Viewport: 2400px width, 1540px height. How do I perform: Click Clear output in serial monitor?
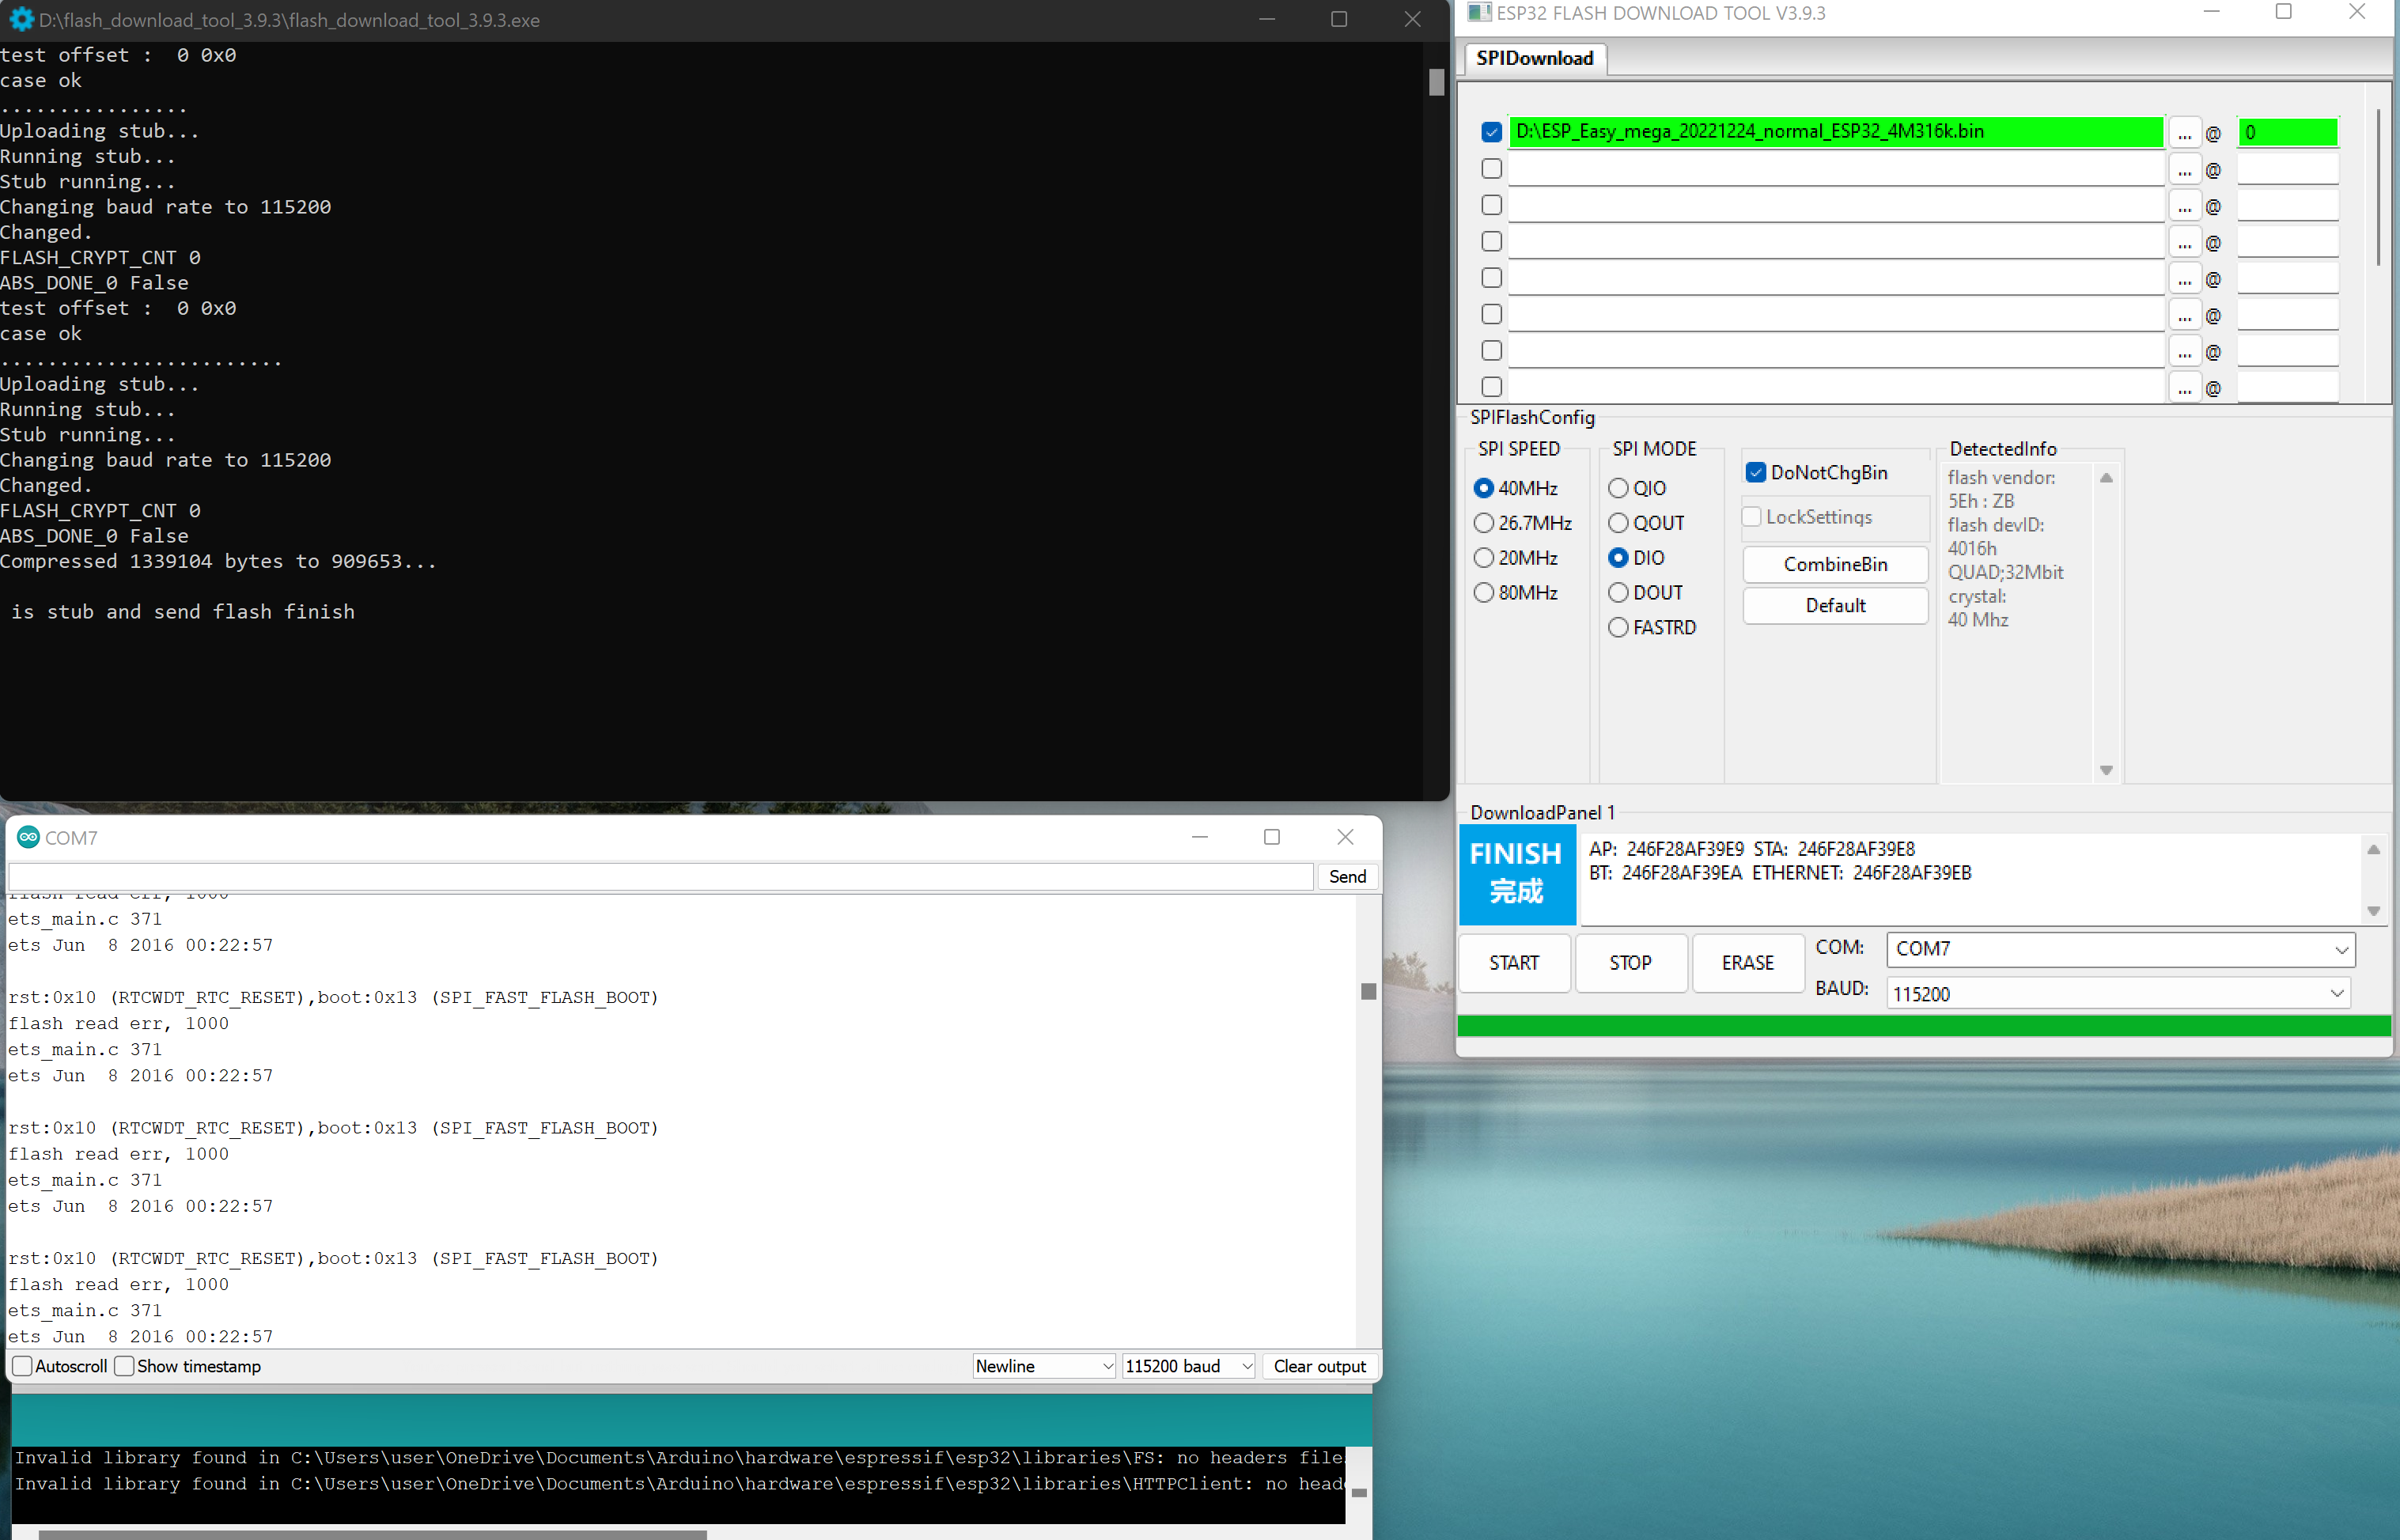[x=1319, y=1366]
